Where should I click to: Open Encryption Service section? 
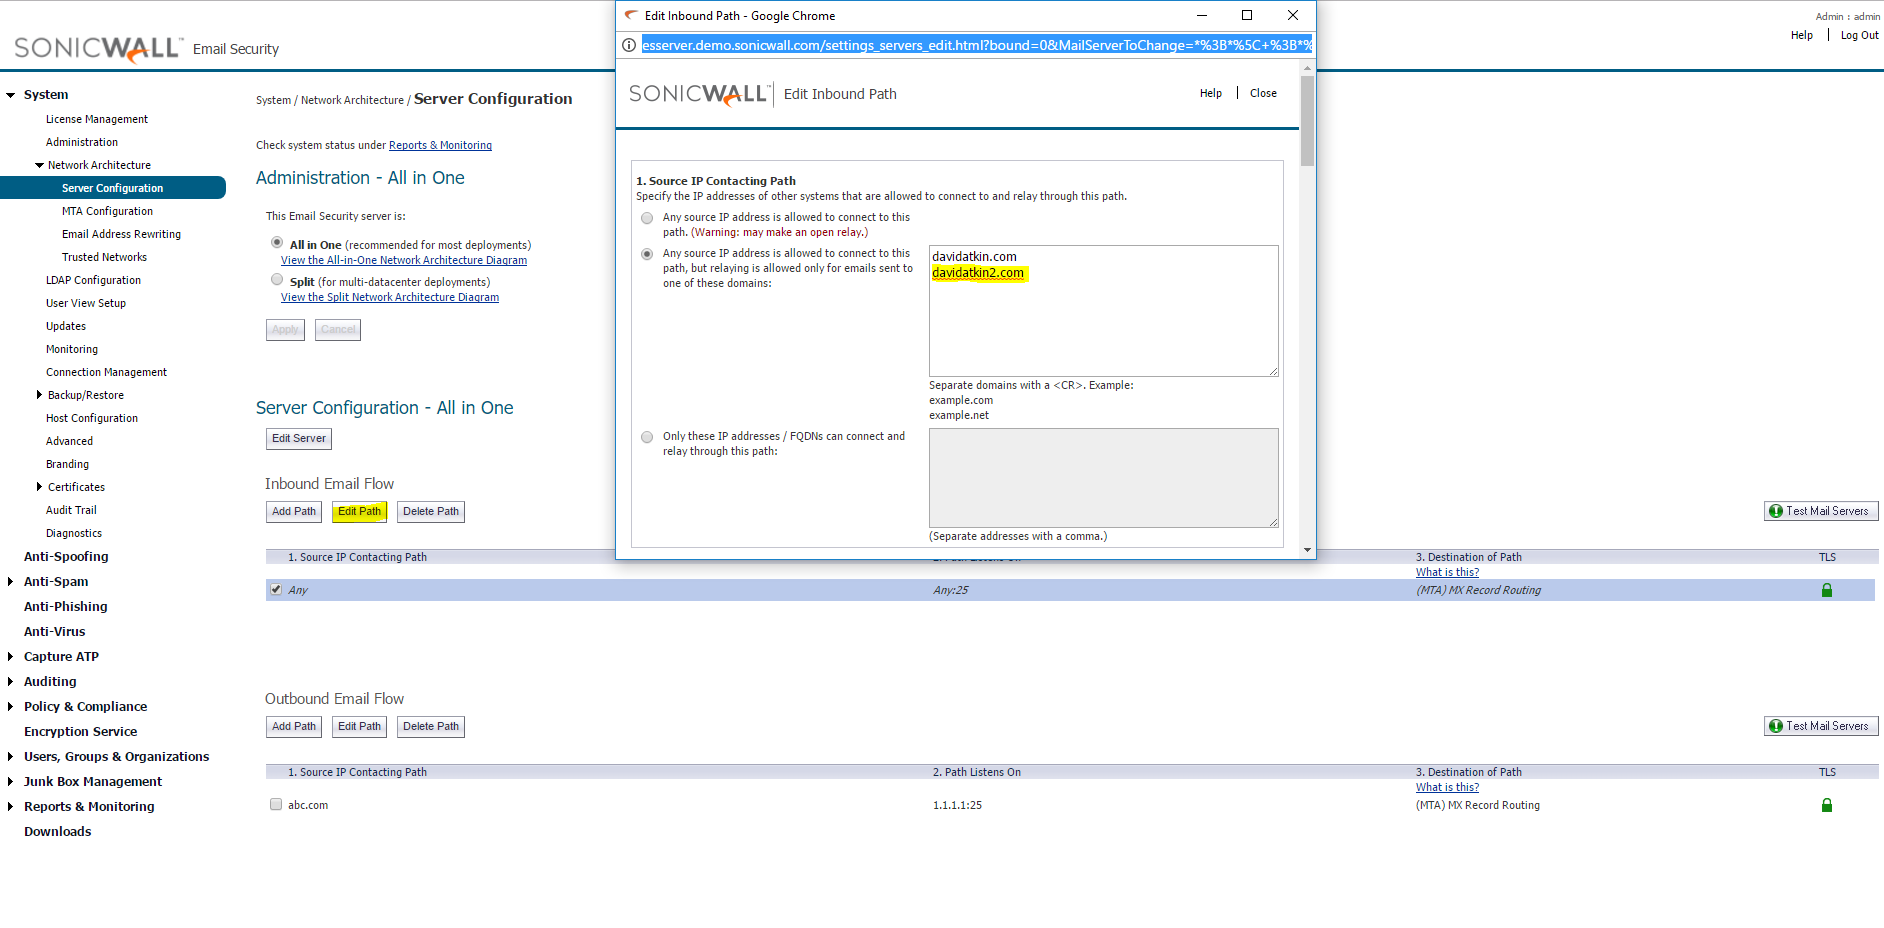click(x=80, y=732)
